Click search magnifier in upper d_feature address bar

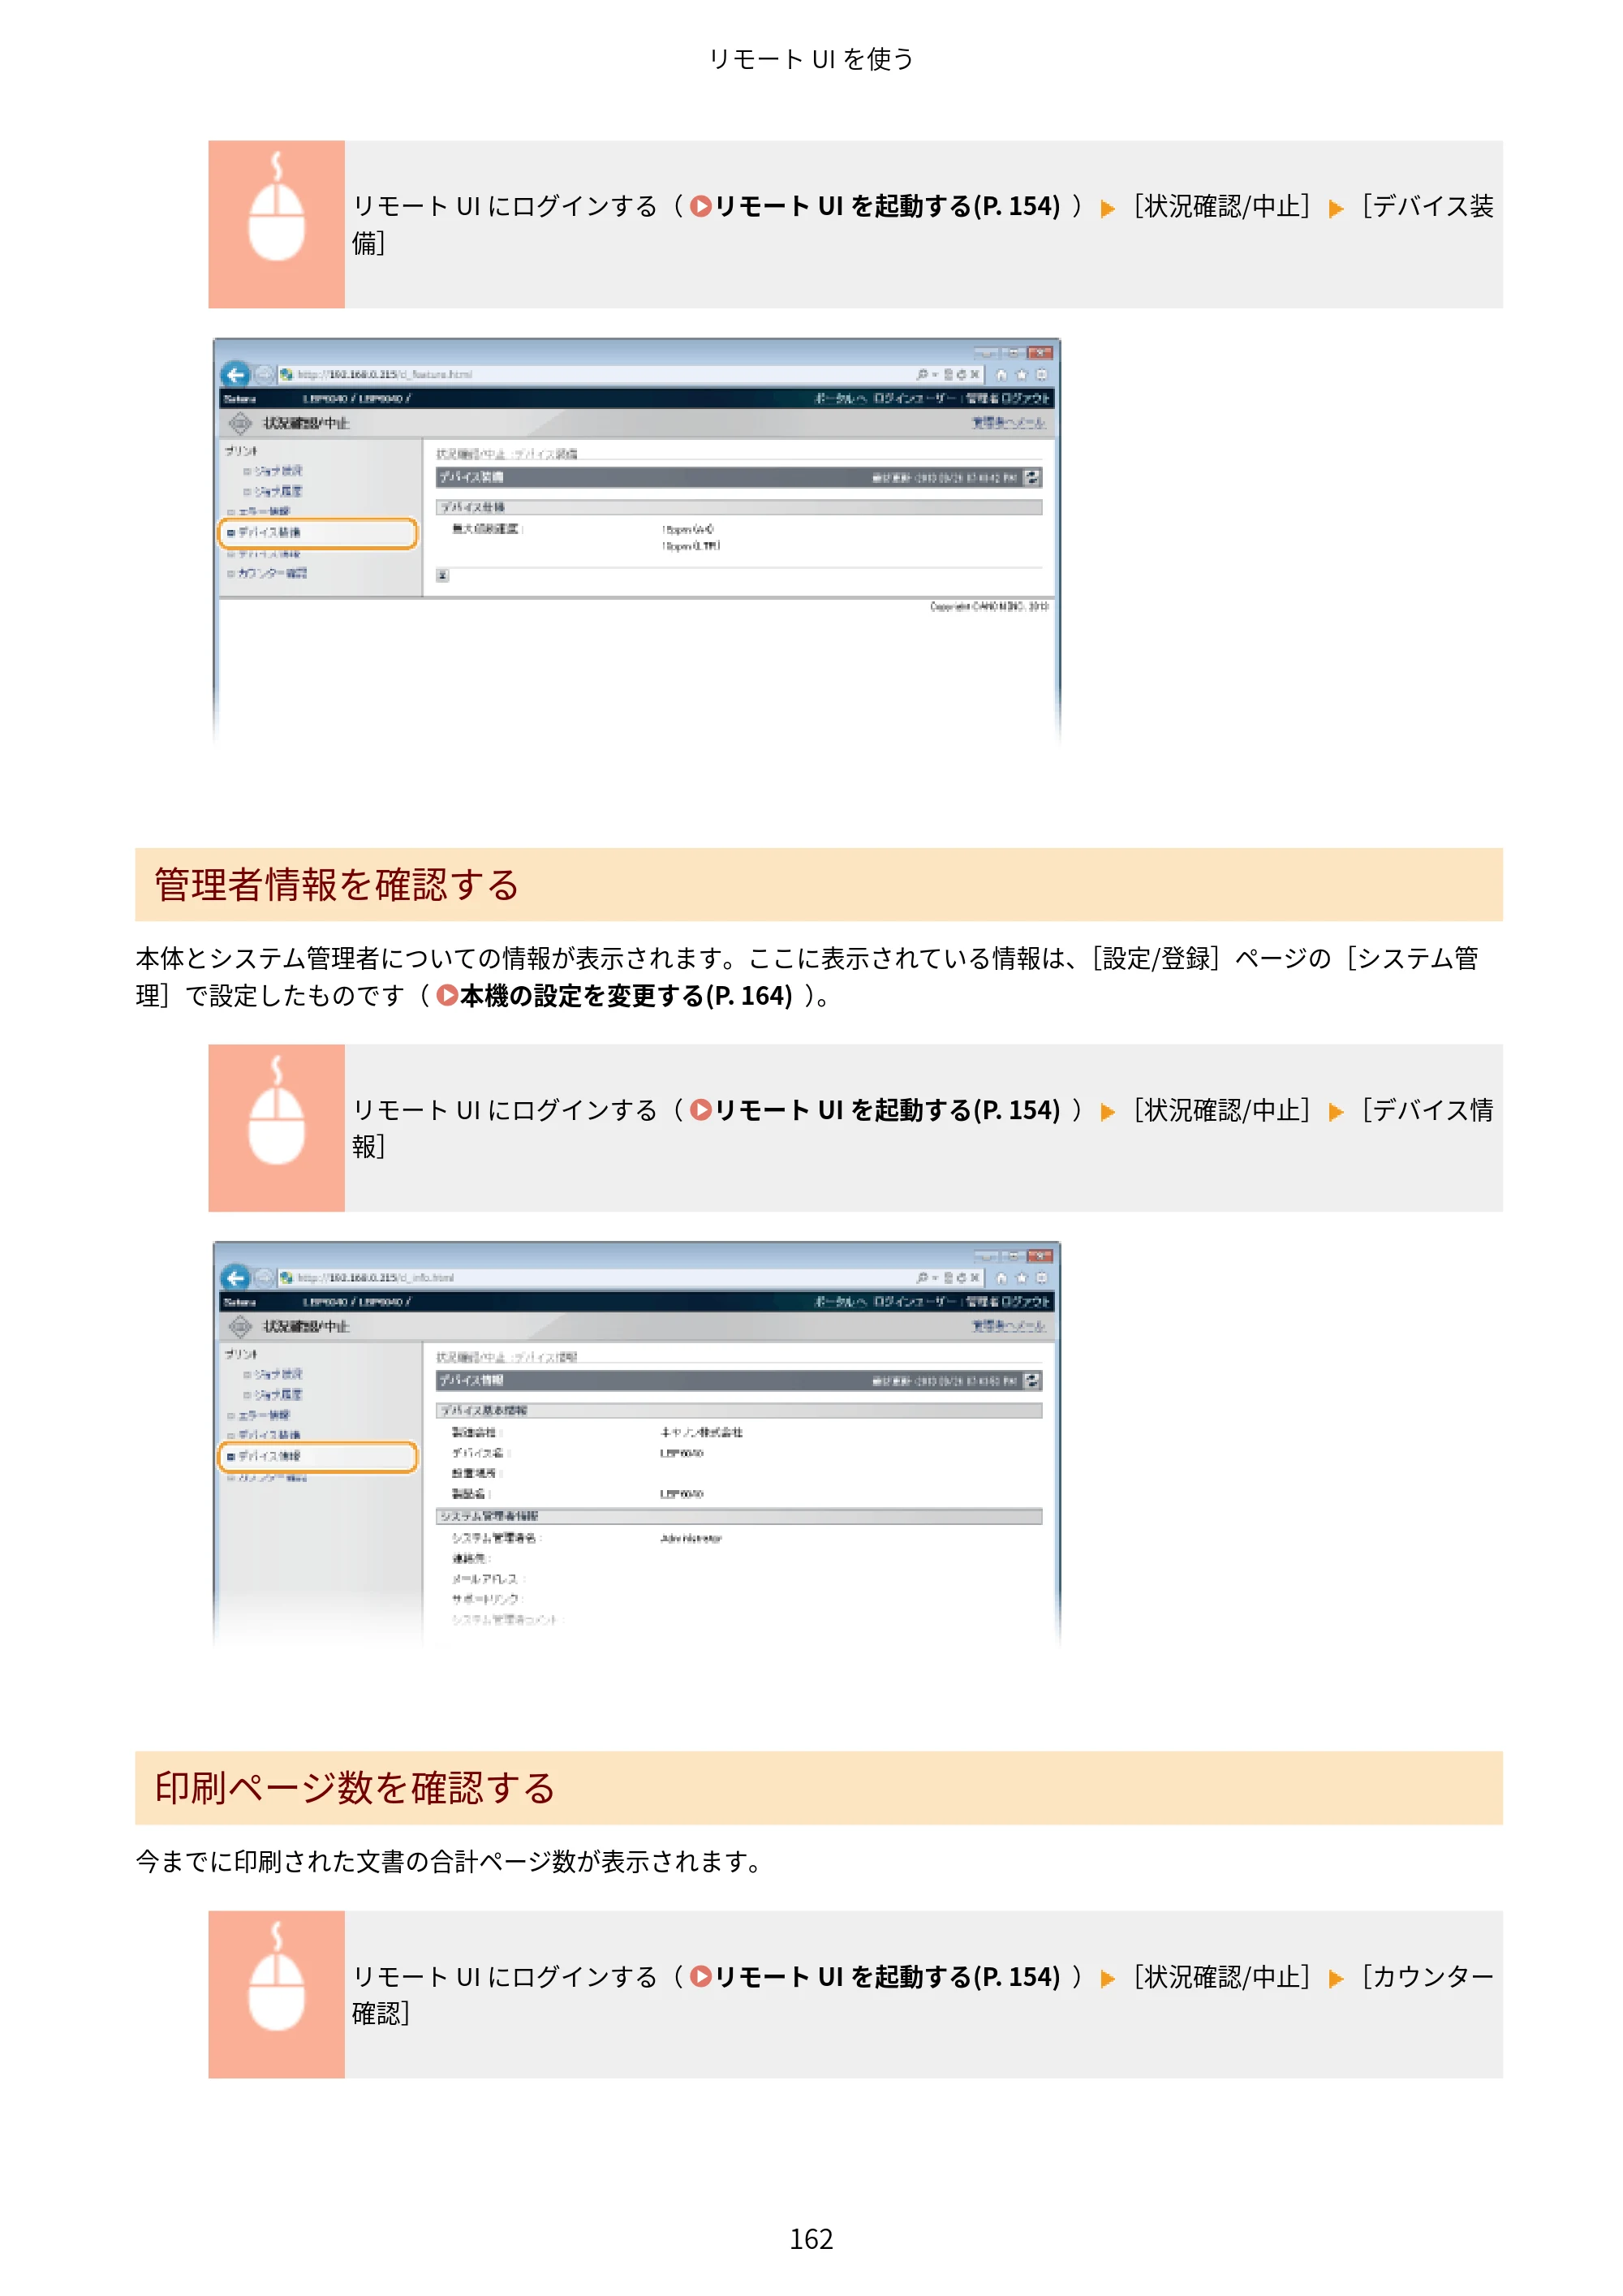tap(922, 374)
